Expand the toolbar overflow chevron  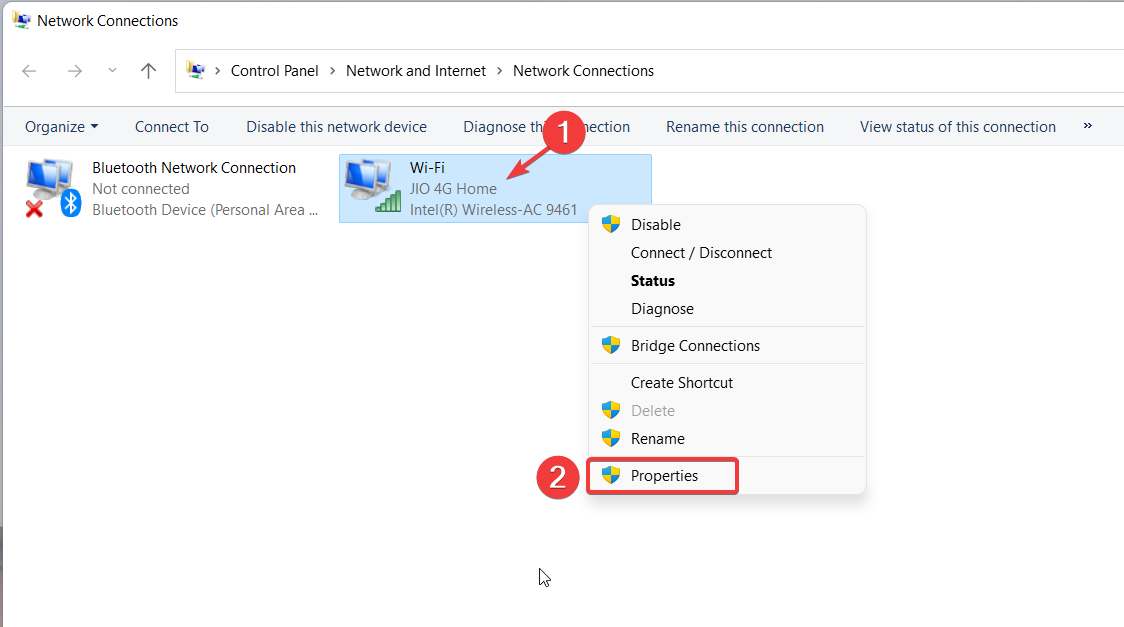(x=1087, y=126)
